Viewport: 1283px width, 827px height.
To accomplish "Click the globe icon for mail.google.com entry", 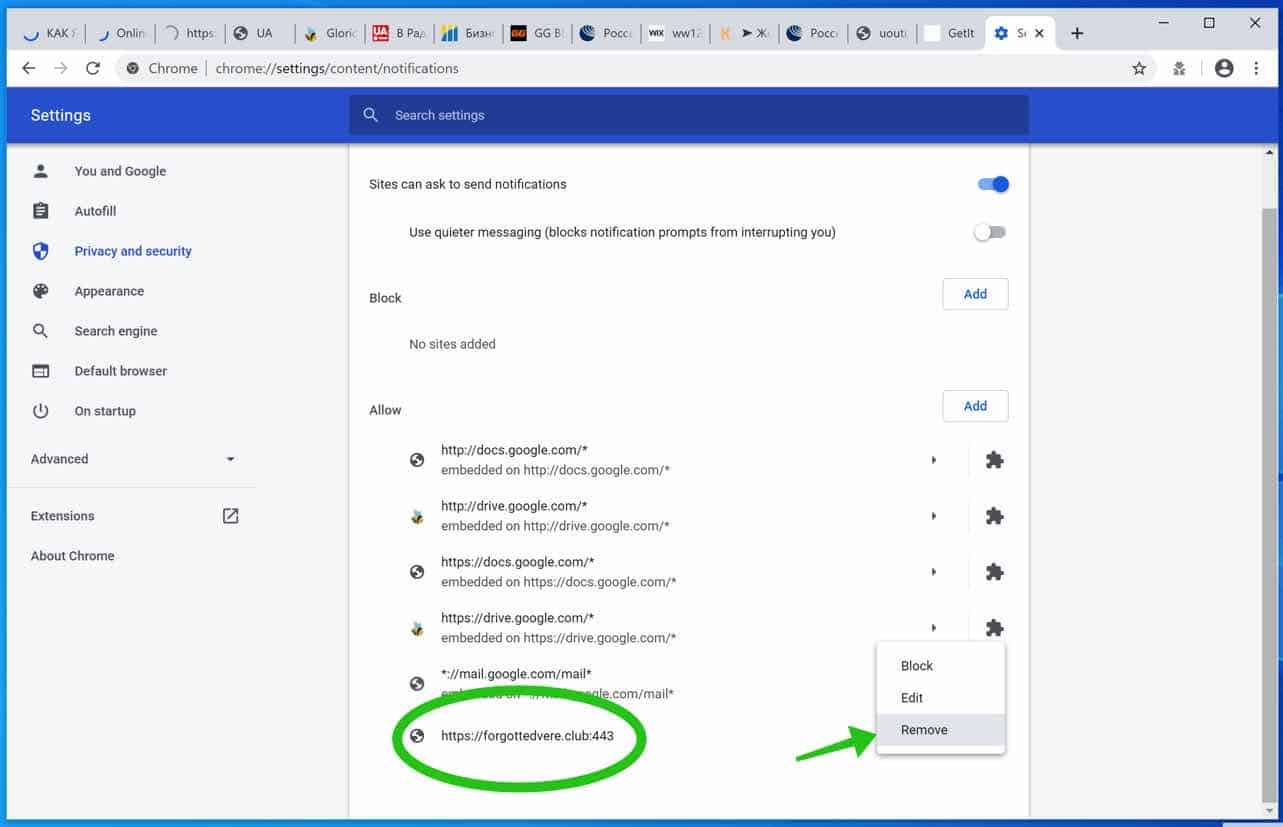I will 417,684.
